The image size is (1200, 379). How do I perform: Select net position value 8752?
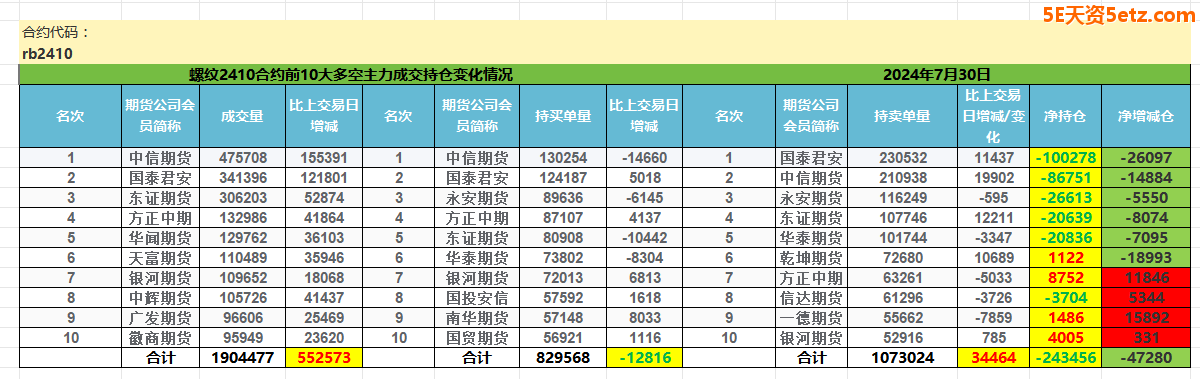coord(1066,277)
